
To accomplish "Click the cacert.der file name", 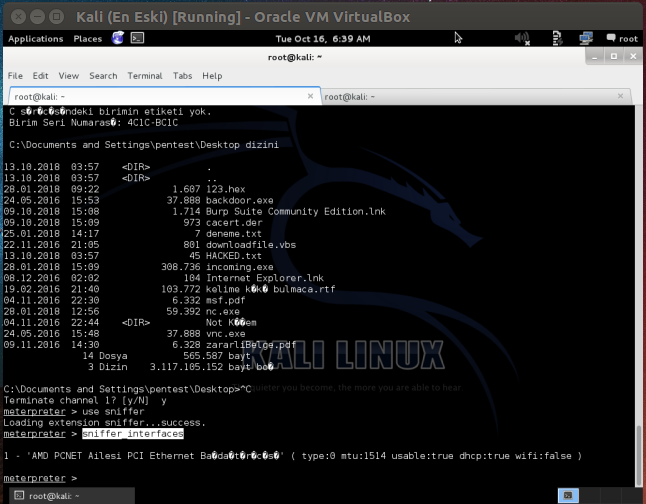I will pos(234,223).
